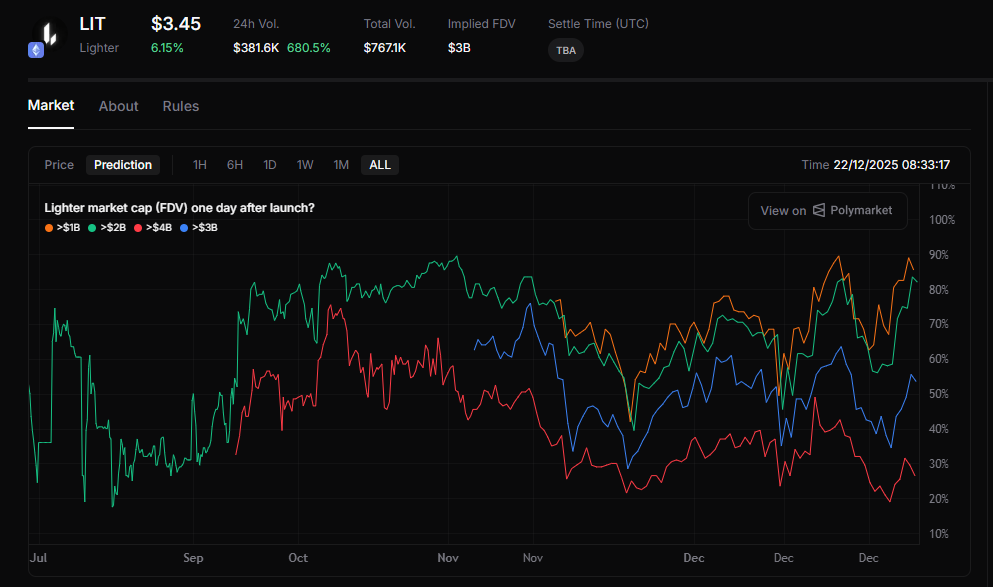Click the TBA settle time badge
Image resolution: width=993 pixels, height=587 pixels.
point(566,49)
